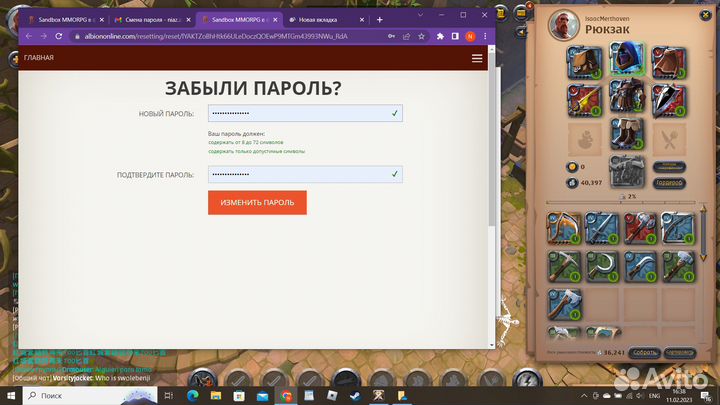Click the Собрать button in inventory

(x=644, y=352)
